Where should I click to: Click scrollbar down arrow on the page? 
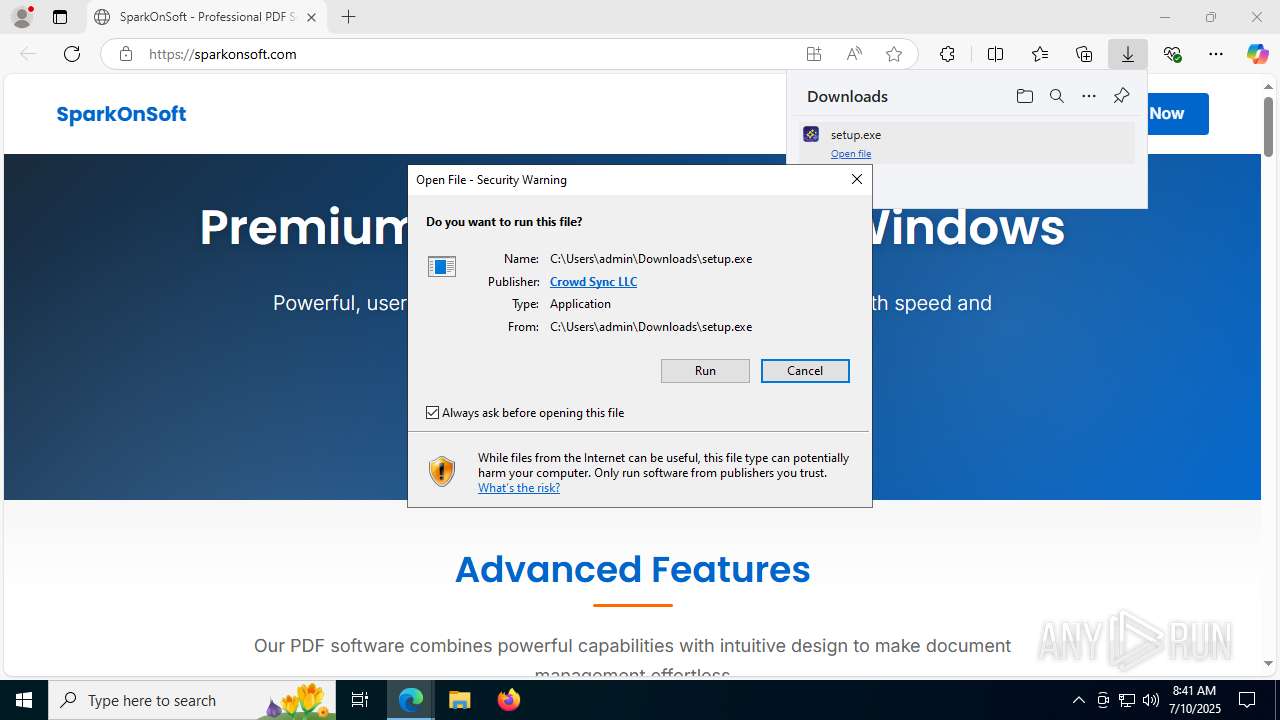coord(1268,664)
